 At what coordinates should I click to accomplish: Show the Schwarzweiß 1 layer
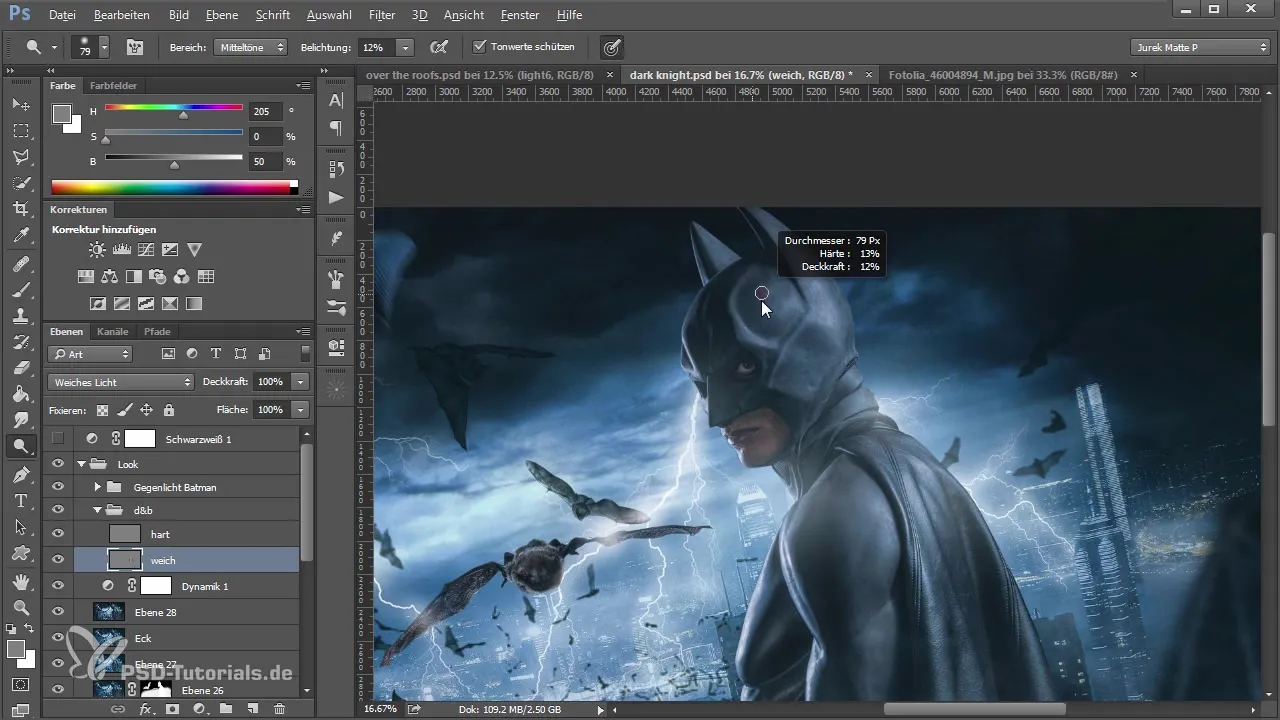pyautogui.click(x=58, y=438)
